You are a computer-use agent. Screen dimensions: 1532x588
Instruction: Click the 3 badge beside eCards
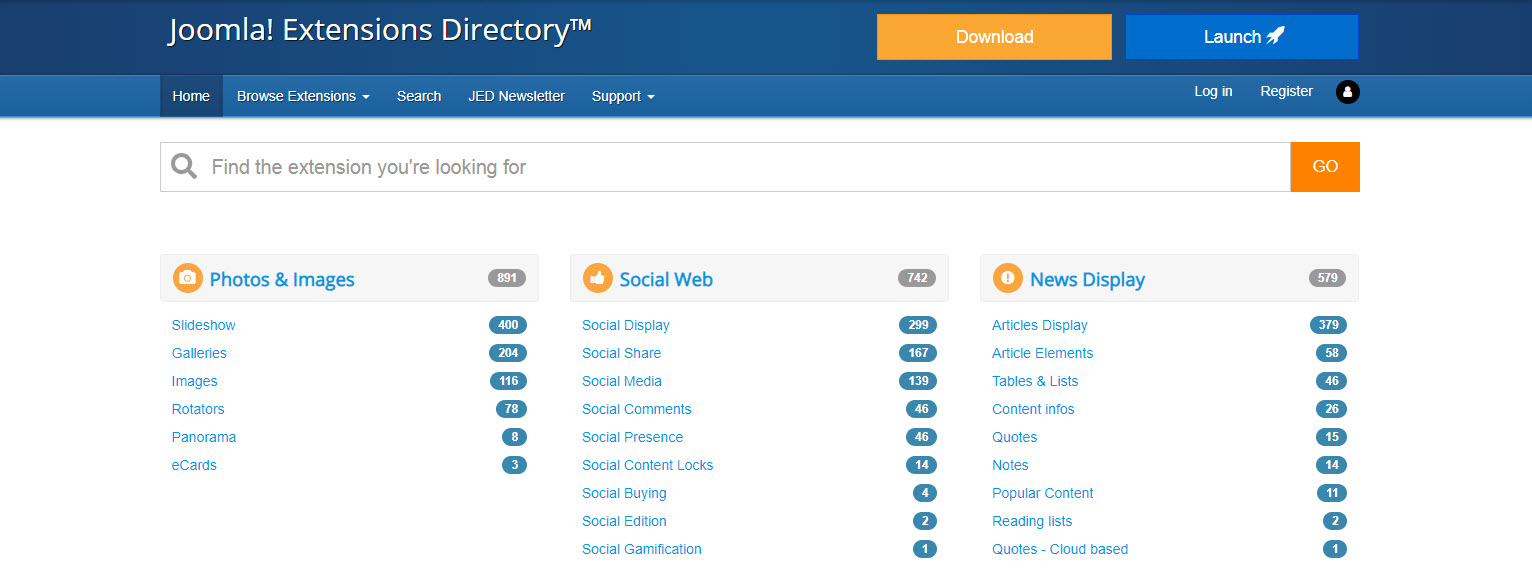514,465
